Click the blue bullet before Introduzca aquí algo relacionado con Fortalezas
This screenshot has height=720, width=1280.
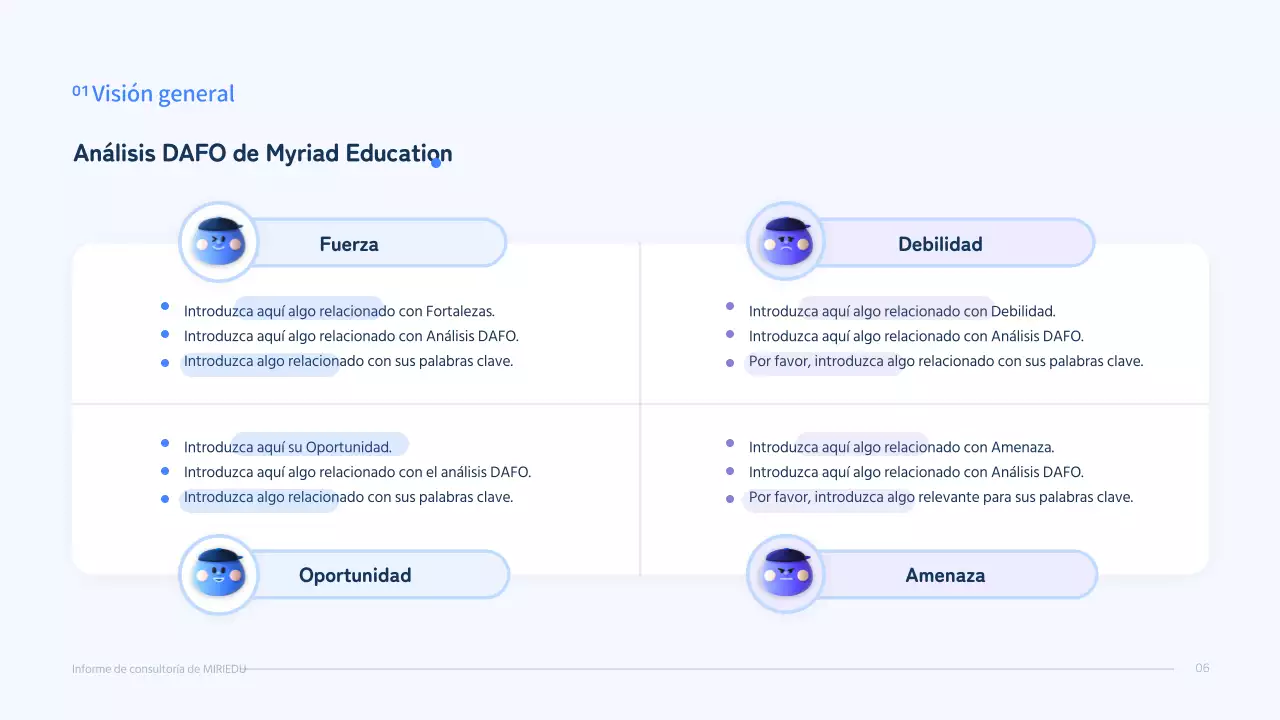point(165,307)
